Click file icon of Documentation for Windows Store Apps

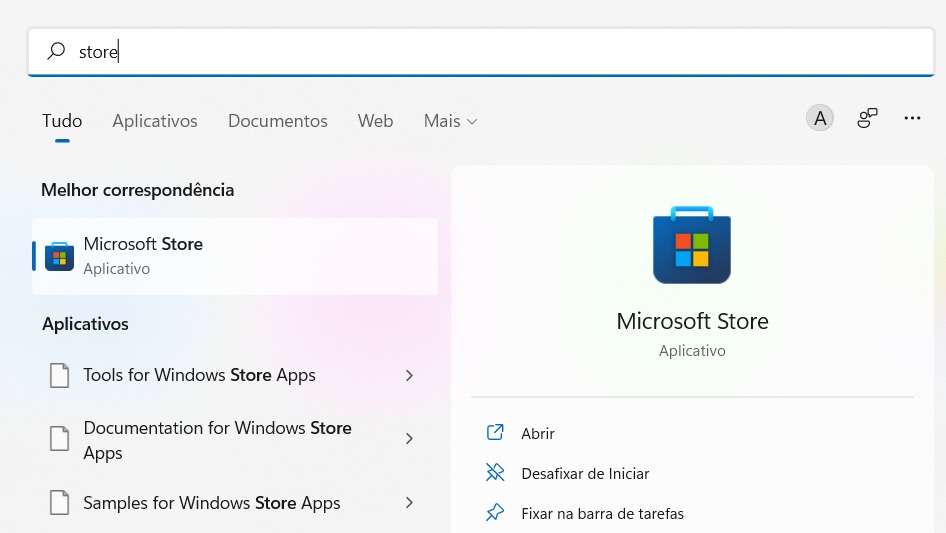[x=59, y=438]
